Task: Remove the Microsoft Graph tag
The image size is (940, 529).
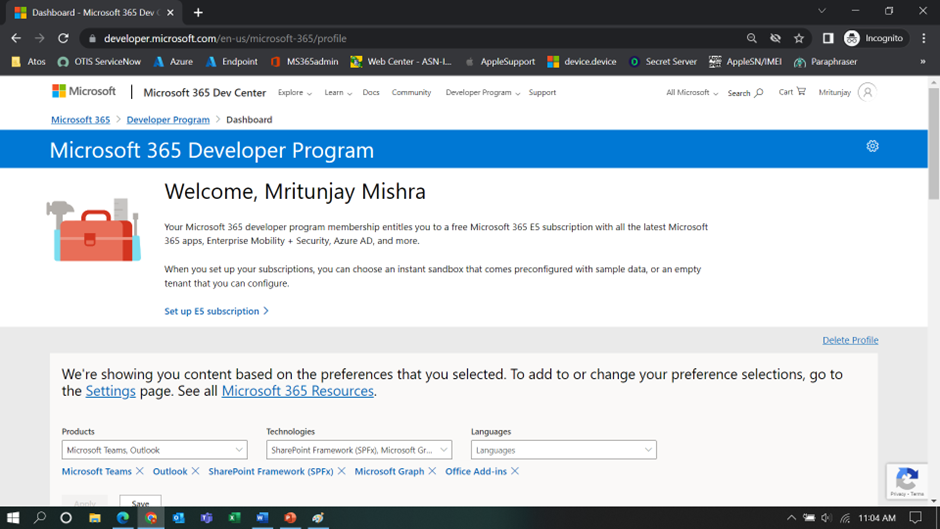Action: click(x=432, y=471)
